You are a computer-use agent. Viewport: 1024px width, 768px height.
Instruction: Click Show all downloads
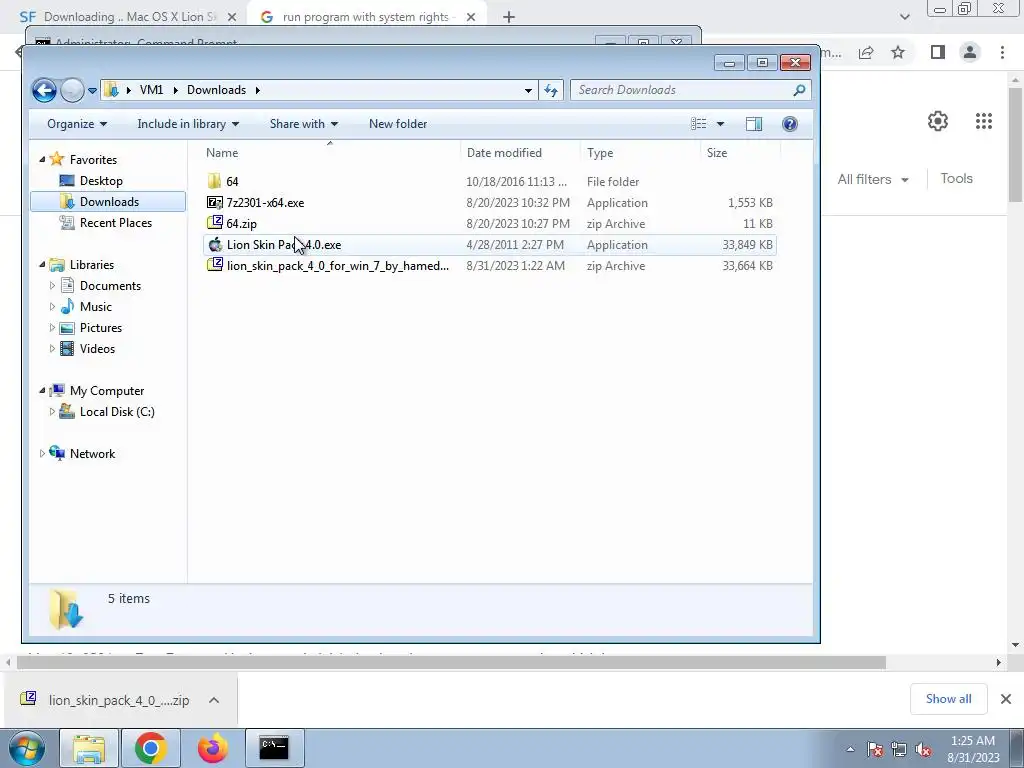948,699
